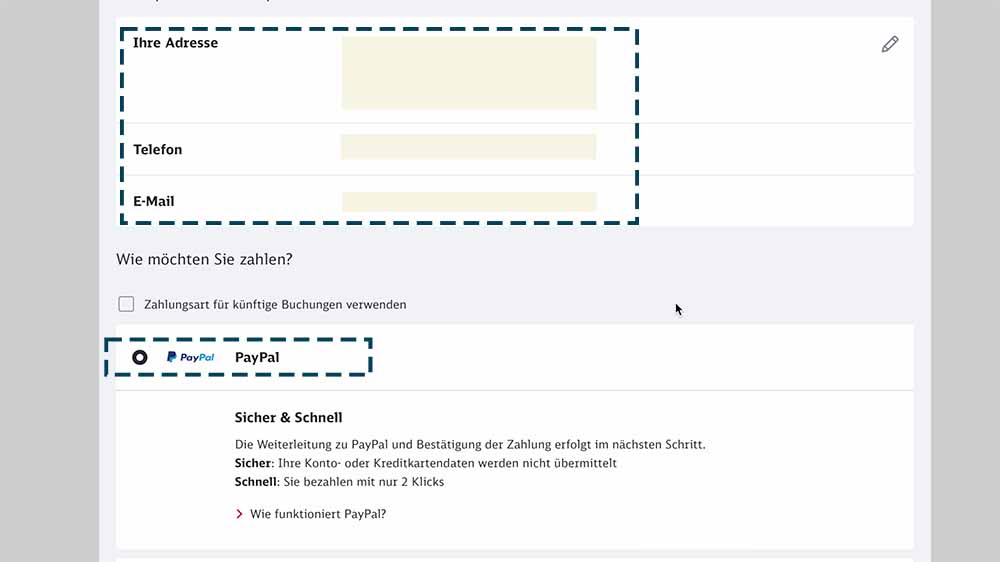Click the highlighted Telefon value field
Screen dimensions: 1000x562
(x=468, y=147)
